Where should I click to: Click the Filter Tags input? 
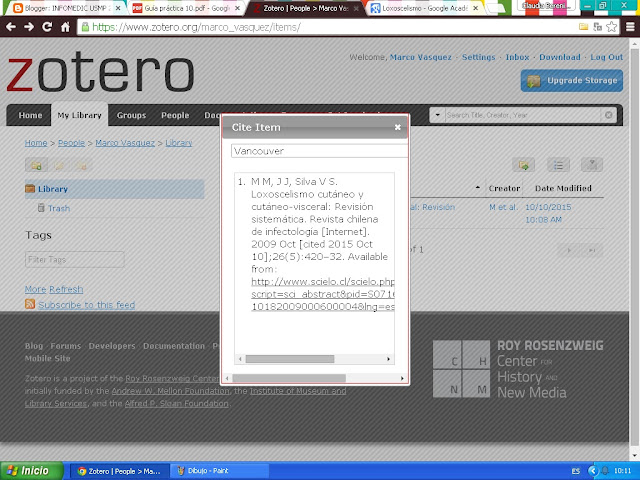pyautogui.click(x=75, y=260)
